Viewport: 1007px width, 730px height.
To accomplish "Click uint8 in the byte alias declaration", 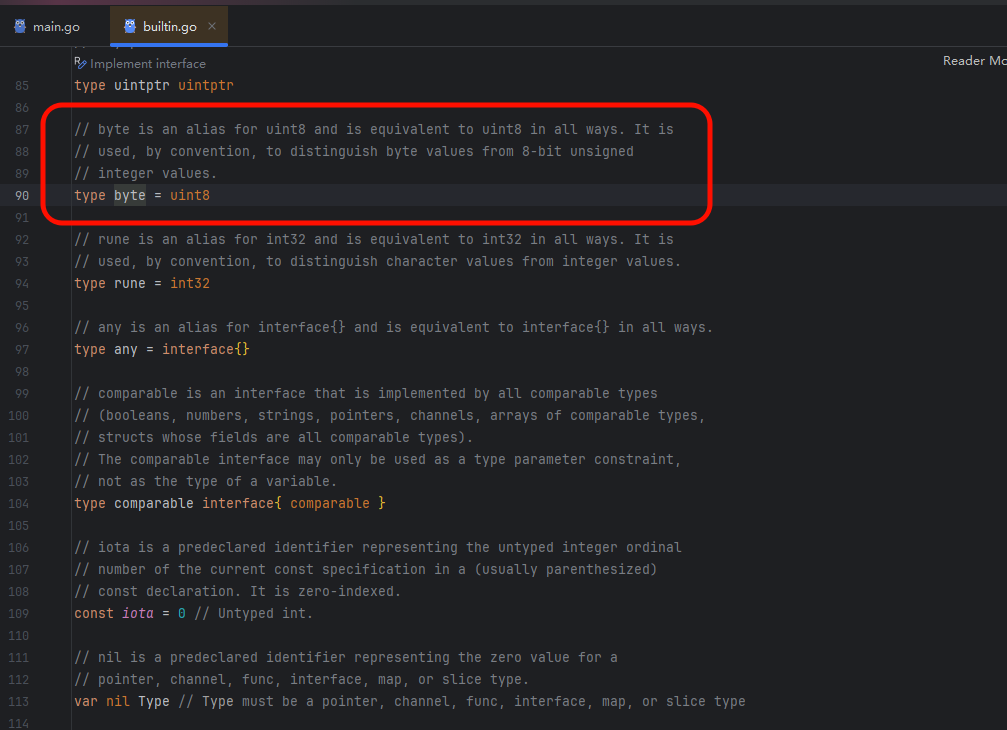I will coord(190,195).
